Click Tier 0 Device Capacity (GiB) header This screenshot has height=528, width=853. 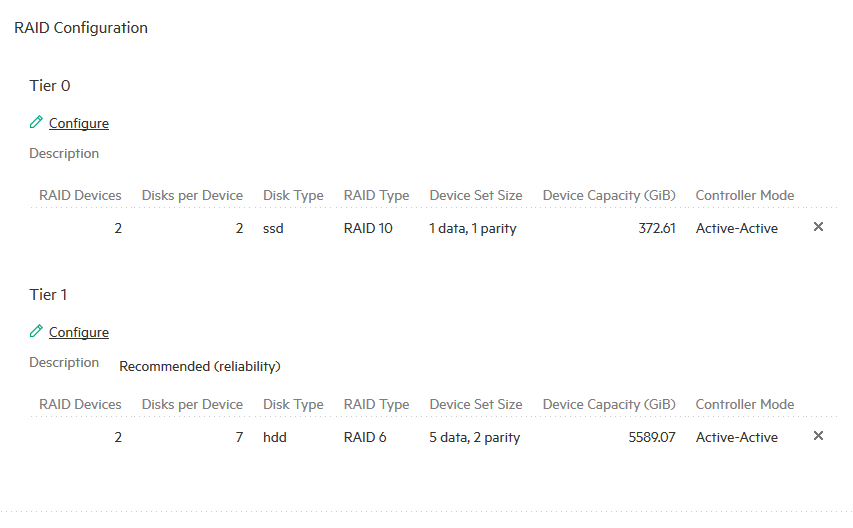coord(609,195)
